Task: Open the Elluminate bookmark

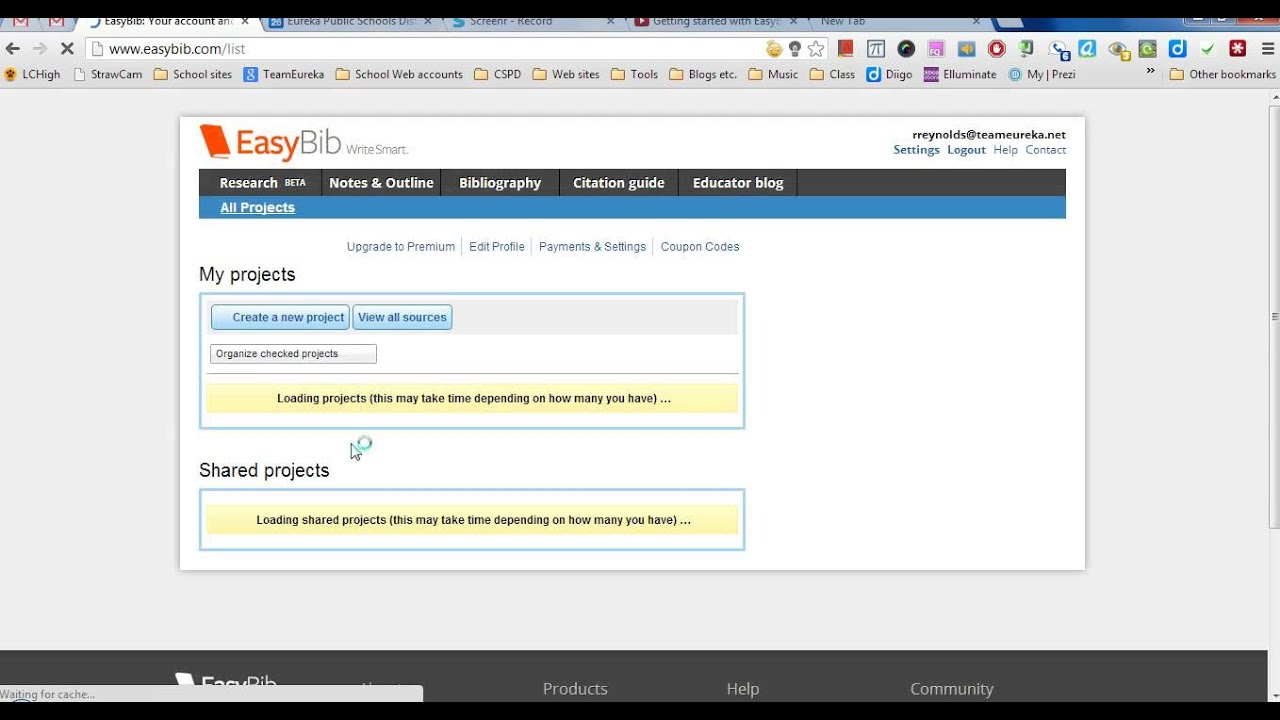Action: pos(960,74)
